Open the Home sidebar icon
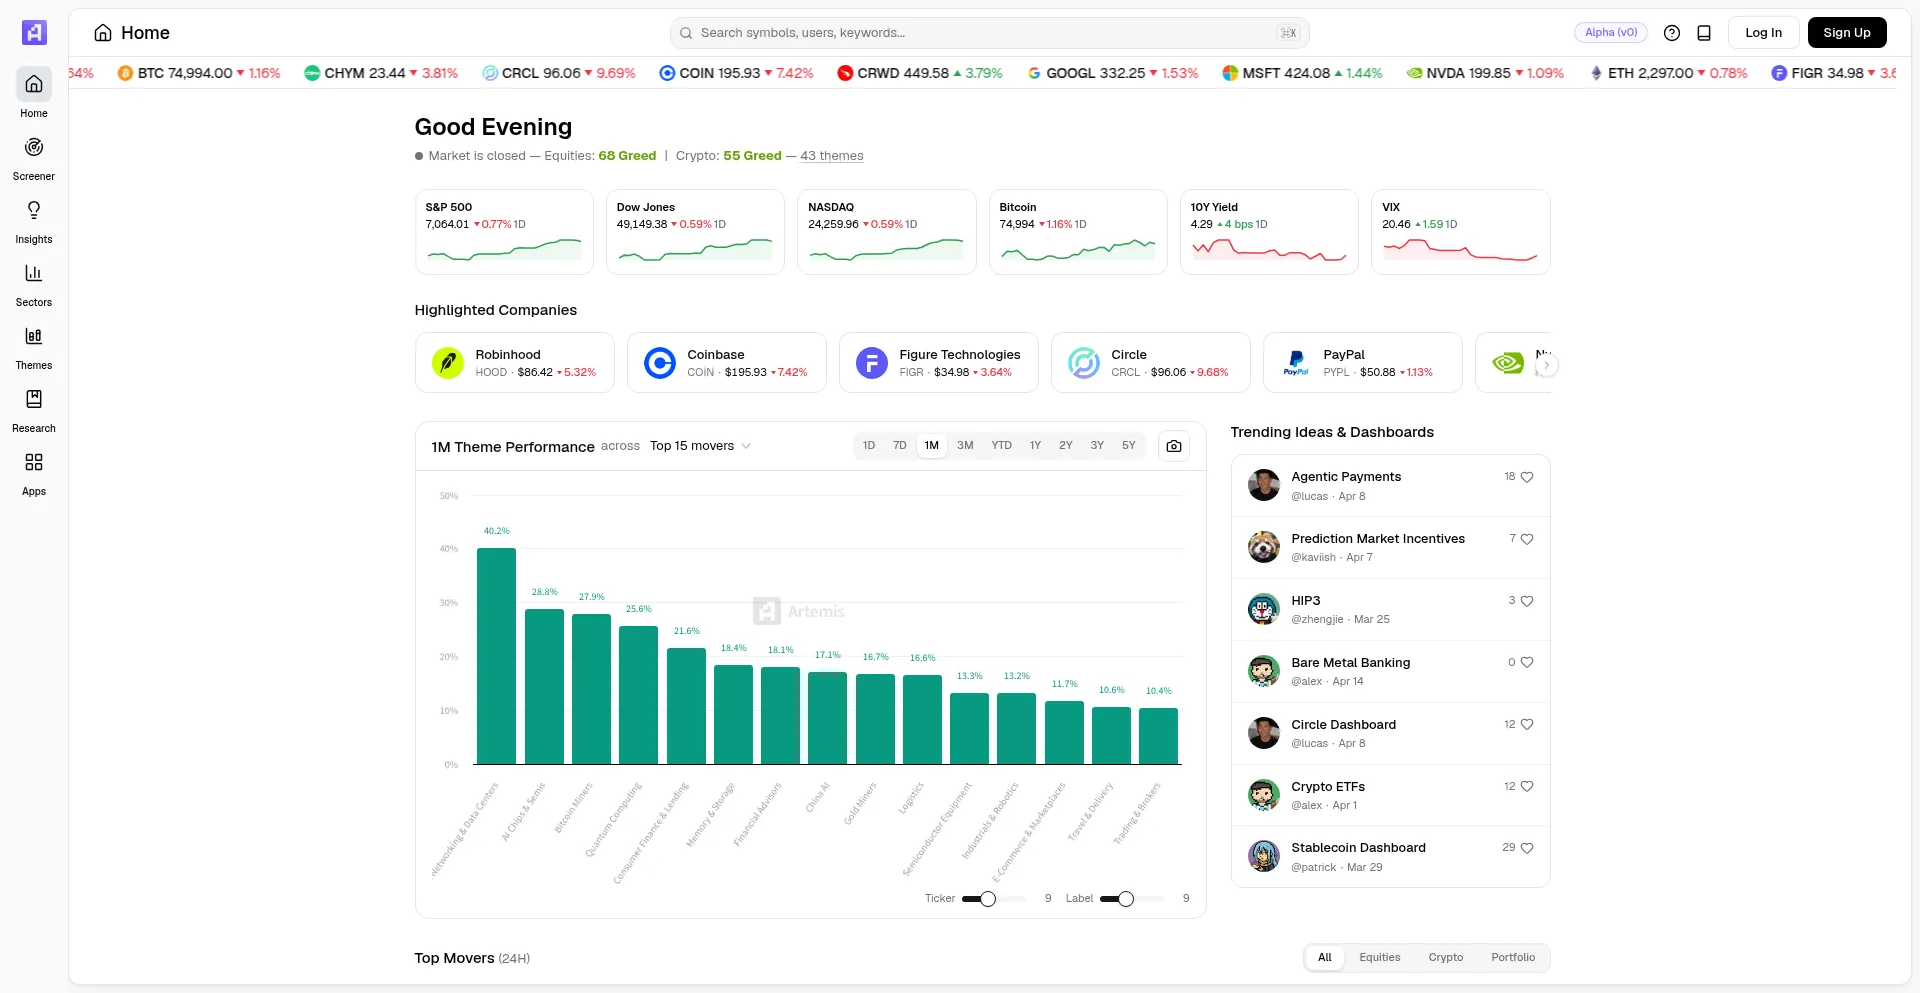 click(34, 84)
